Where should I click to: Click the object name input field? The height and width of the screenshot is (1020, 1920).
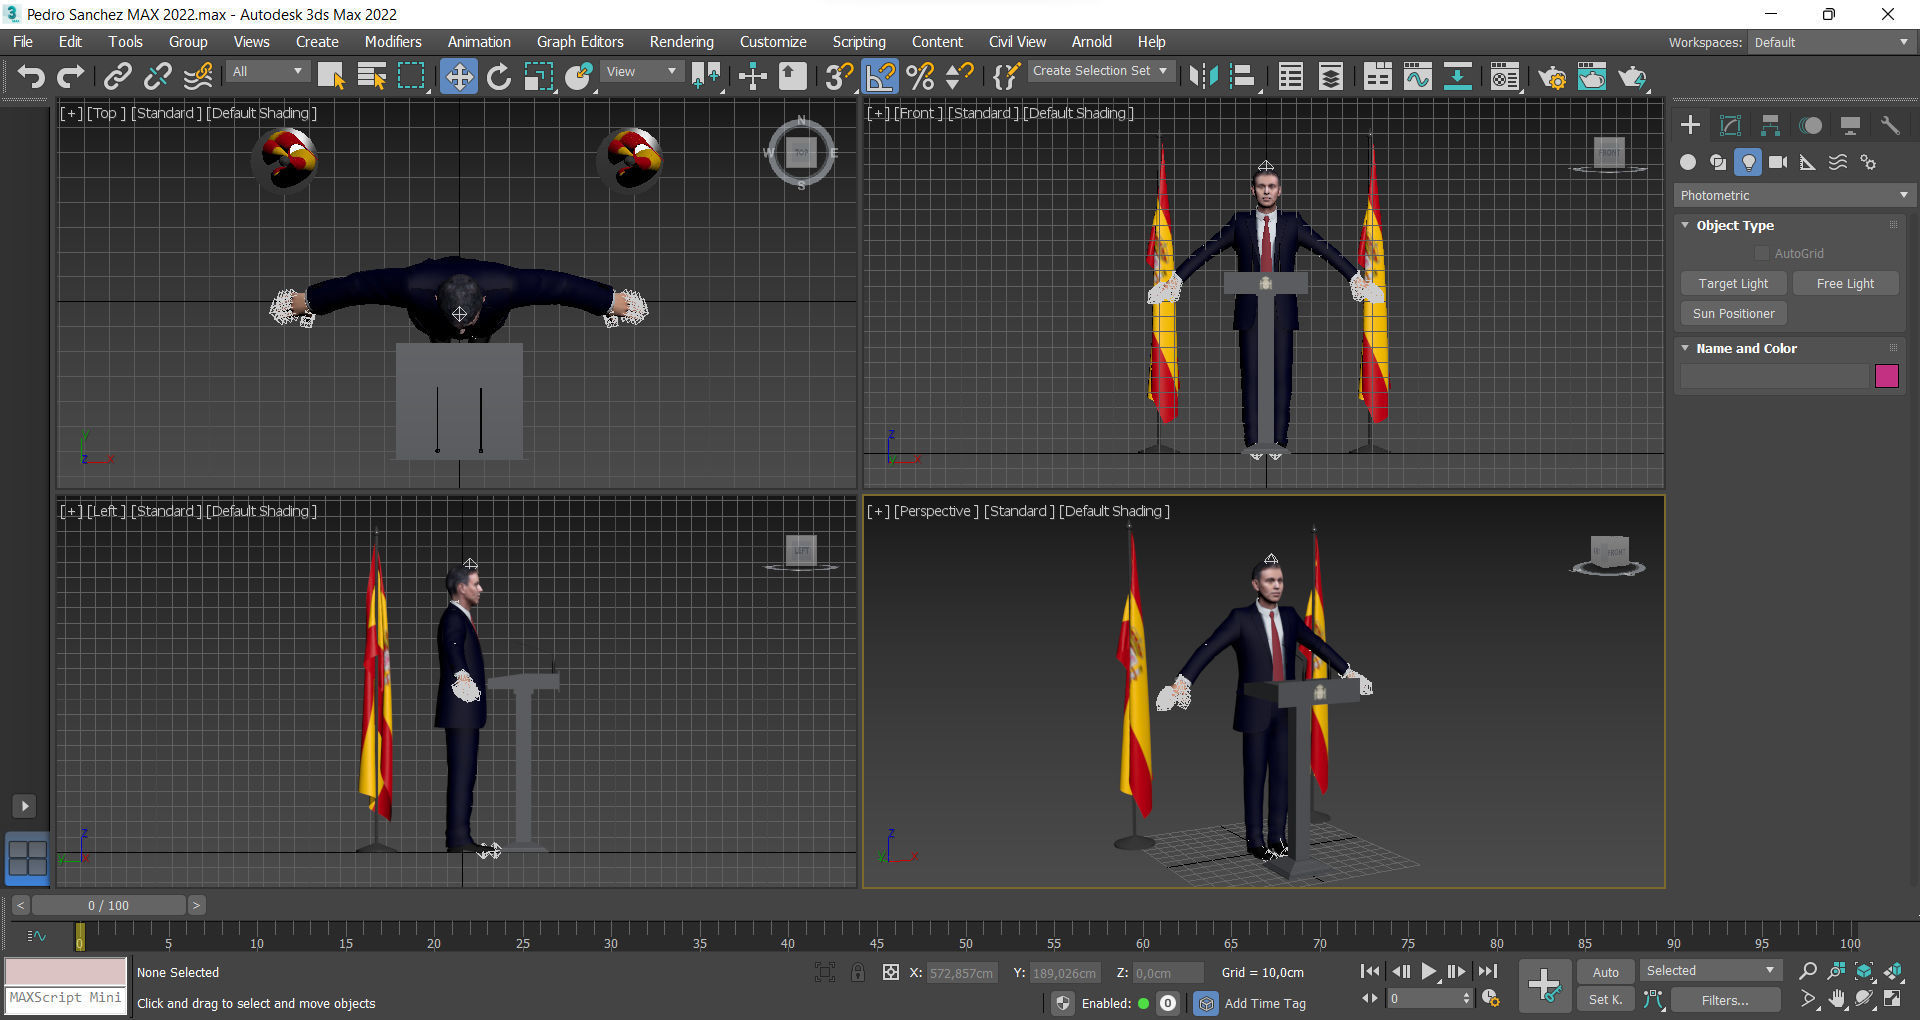[x=1775, y=376]
